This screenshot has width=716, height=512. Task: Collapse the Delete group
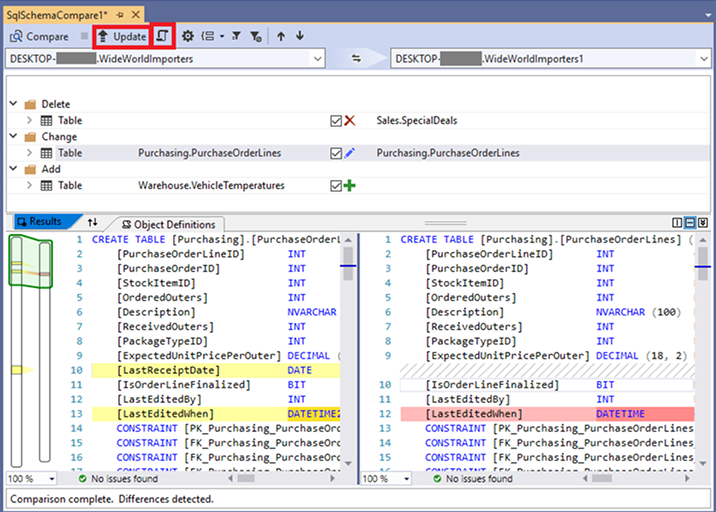pyautogui.click(x=14, y=104)
